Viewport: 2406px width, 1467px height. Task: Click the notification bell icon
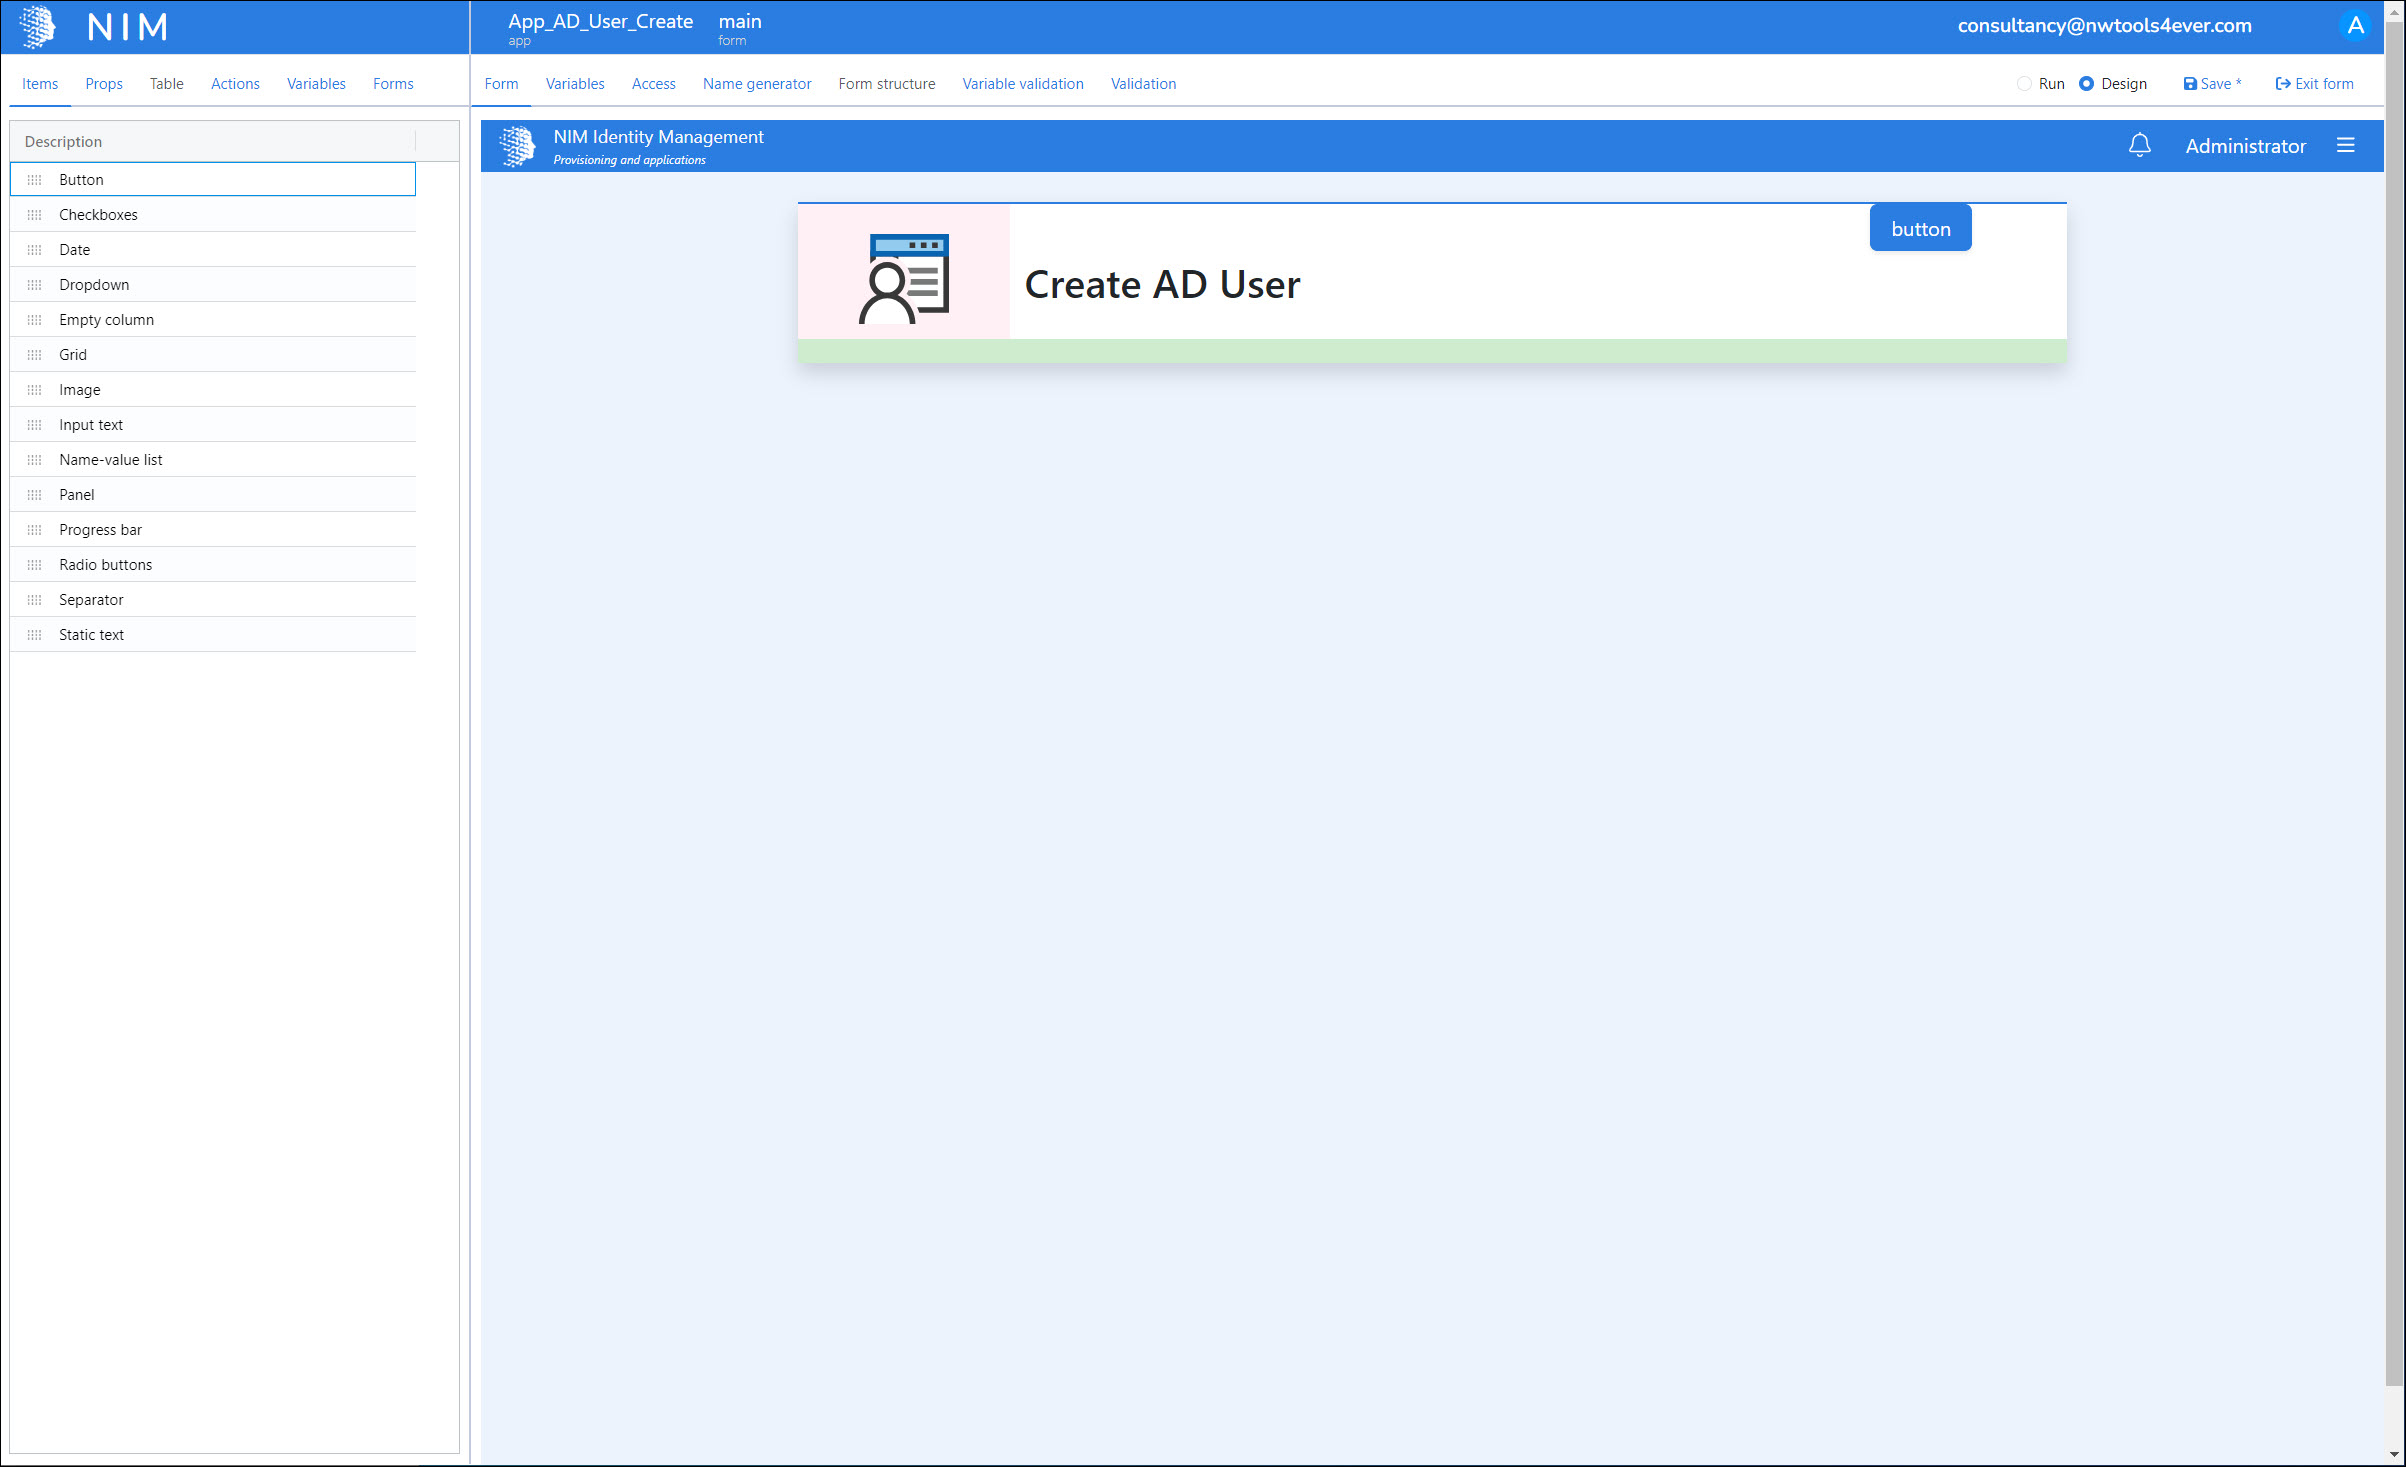click(2139, 146)
